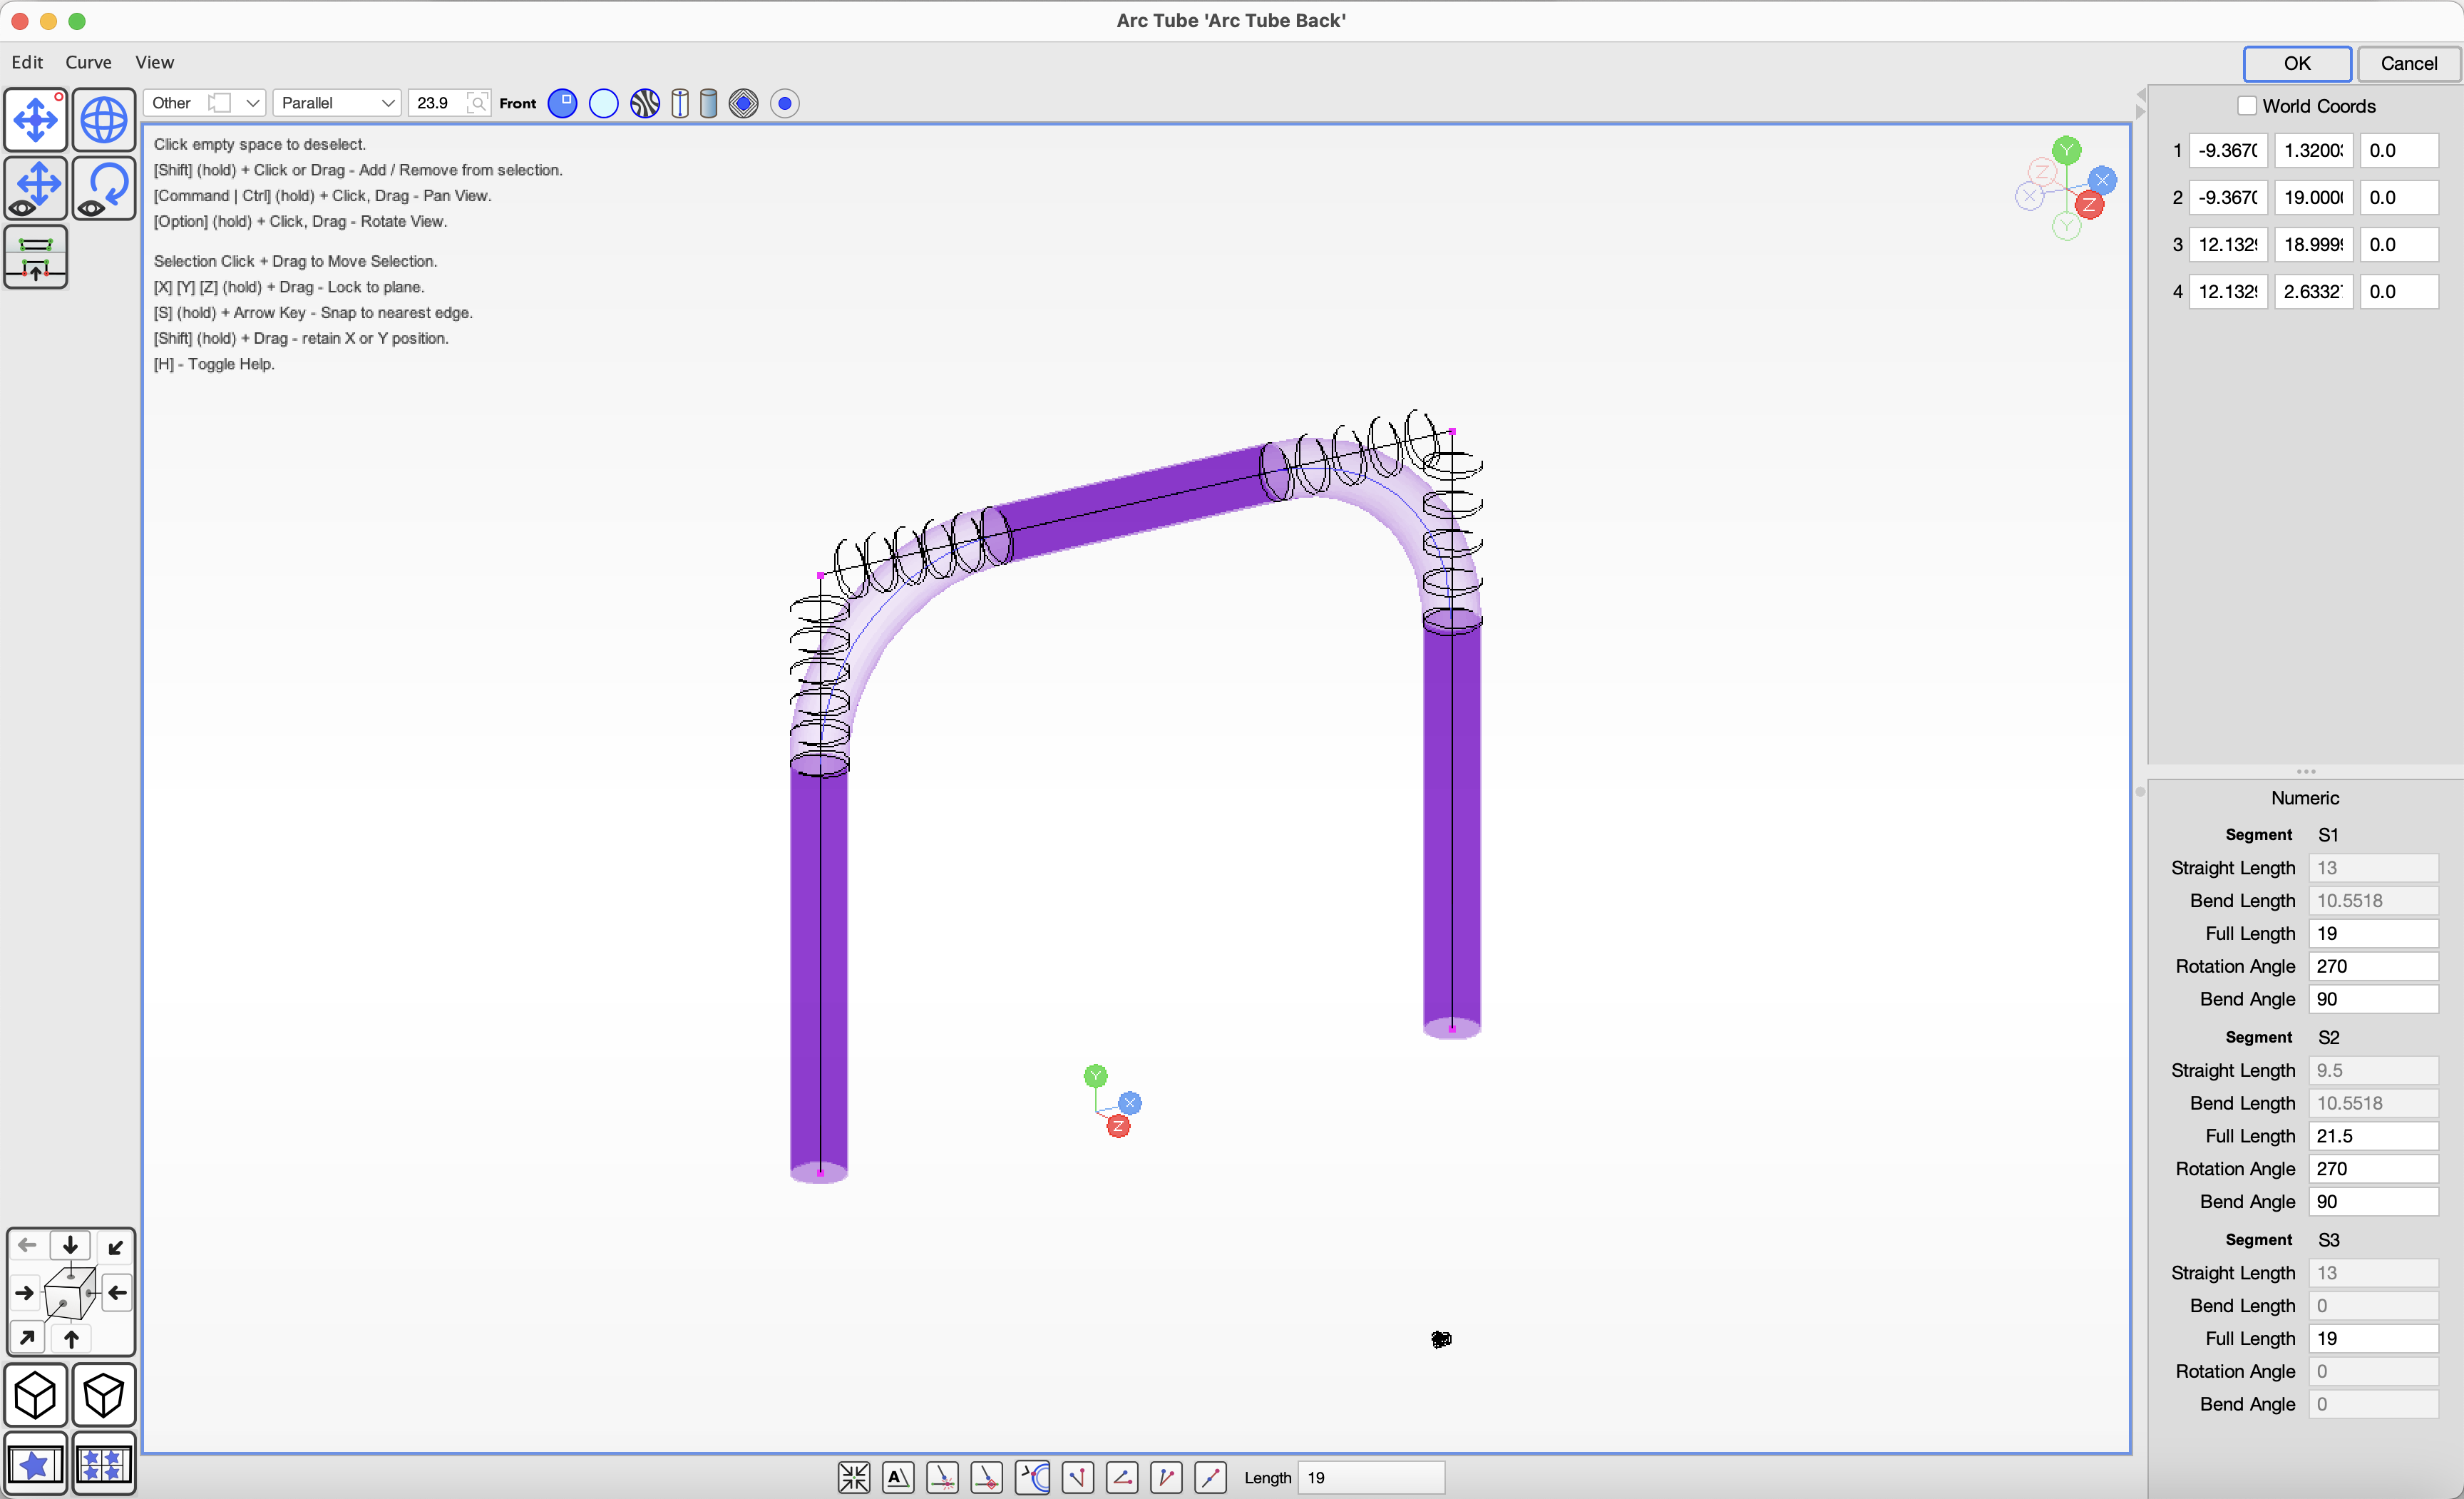Screen dimensions: 2464x1499
Task: Click the top-view down arrow on cube
Action: pos(70,1245)
